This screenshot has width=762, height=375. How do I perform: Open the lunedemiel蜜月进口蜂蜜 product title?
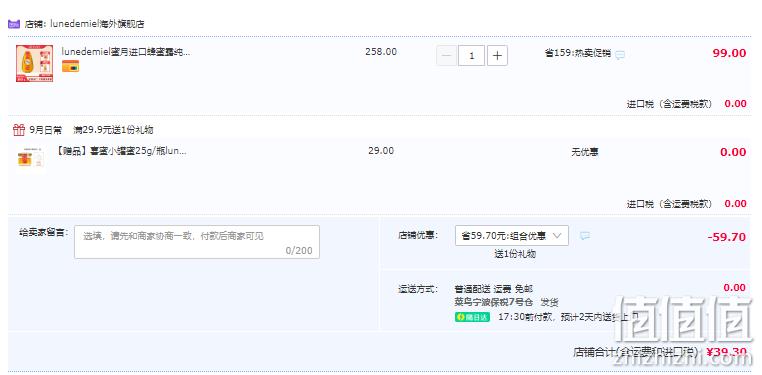pos(126,52)
